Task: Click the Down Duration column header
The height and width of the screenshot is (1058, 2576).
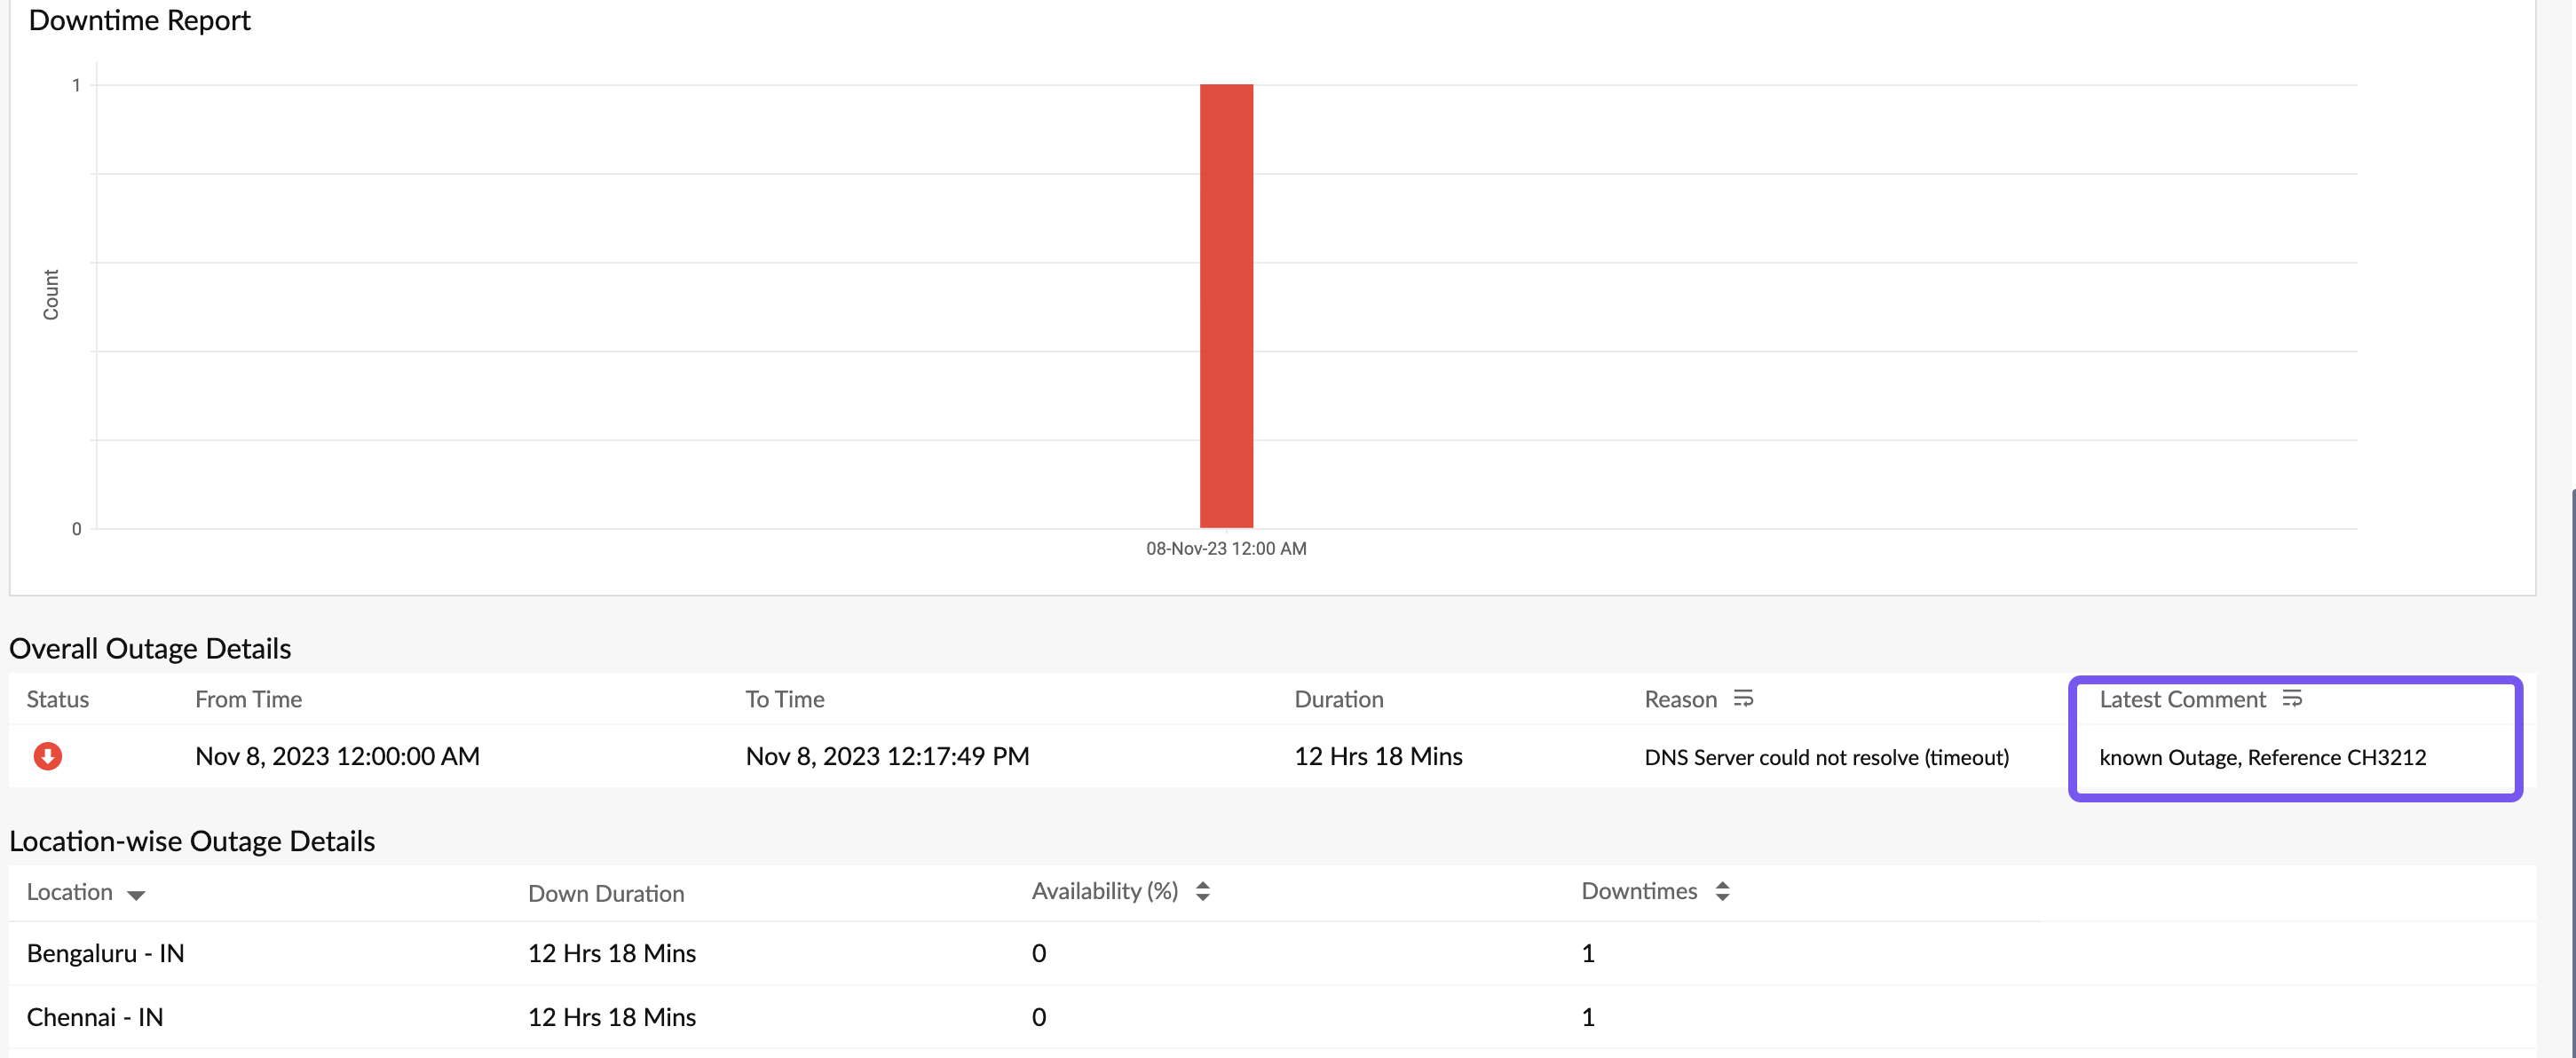Action: point(605,893)
